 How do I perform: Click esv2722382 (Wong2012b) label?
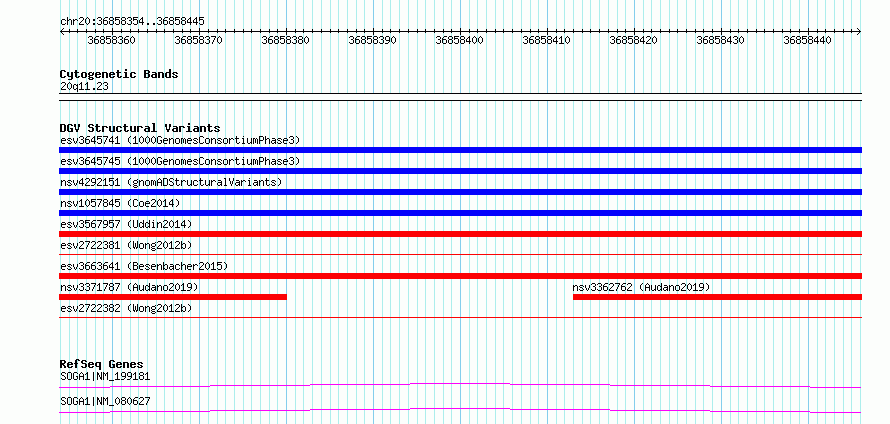click(x=126, y=308)
